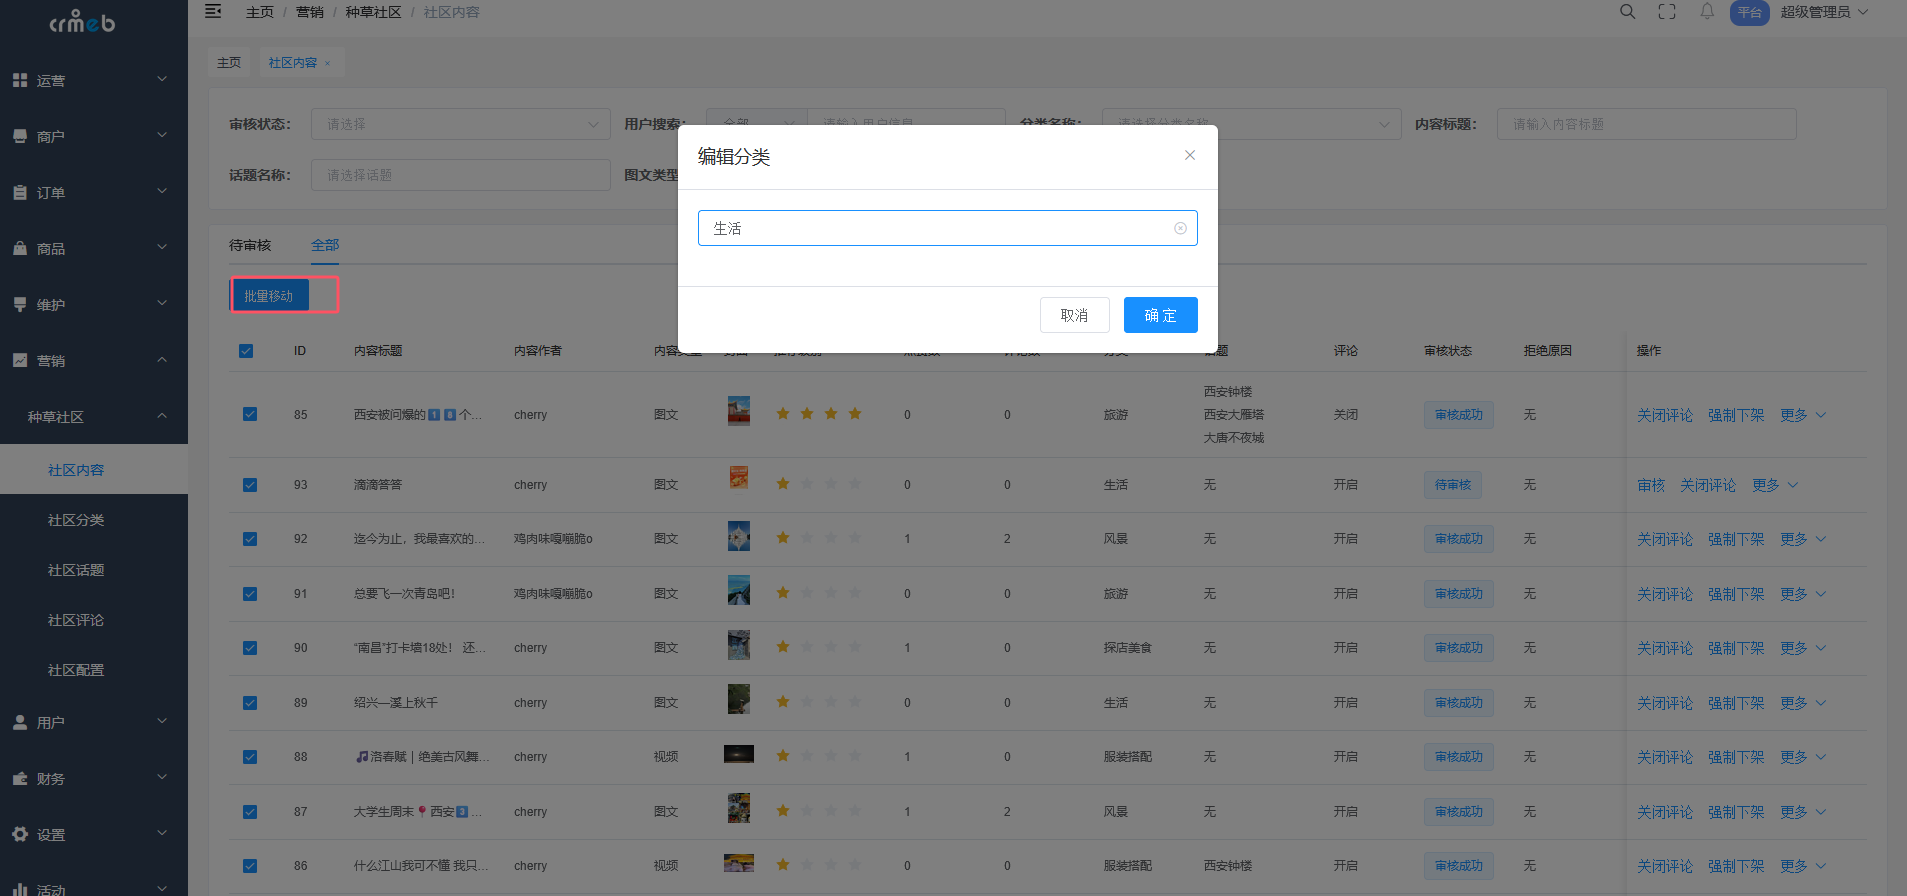Uncheck the checkbox for row ID 90
1907x896 pixels.
coord(250,648)
